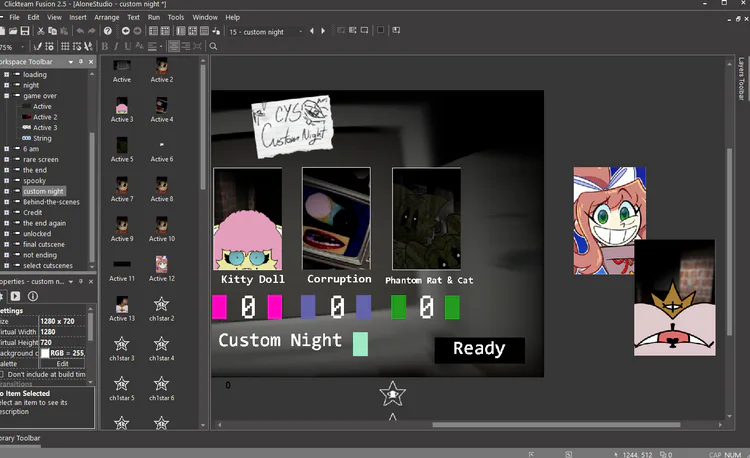The image size is (750, 458).
Task: Apply underline text formatting
Action: coord(127,46)
